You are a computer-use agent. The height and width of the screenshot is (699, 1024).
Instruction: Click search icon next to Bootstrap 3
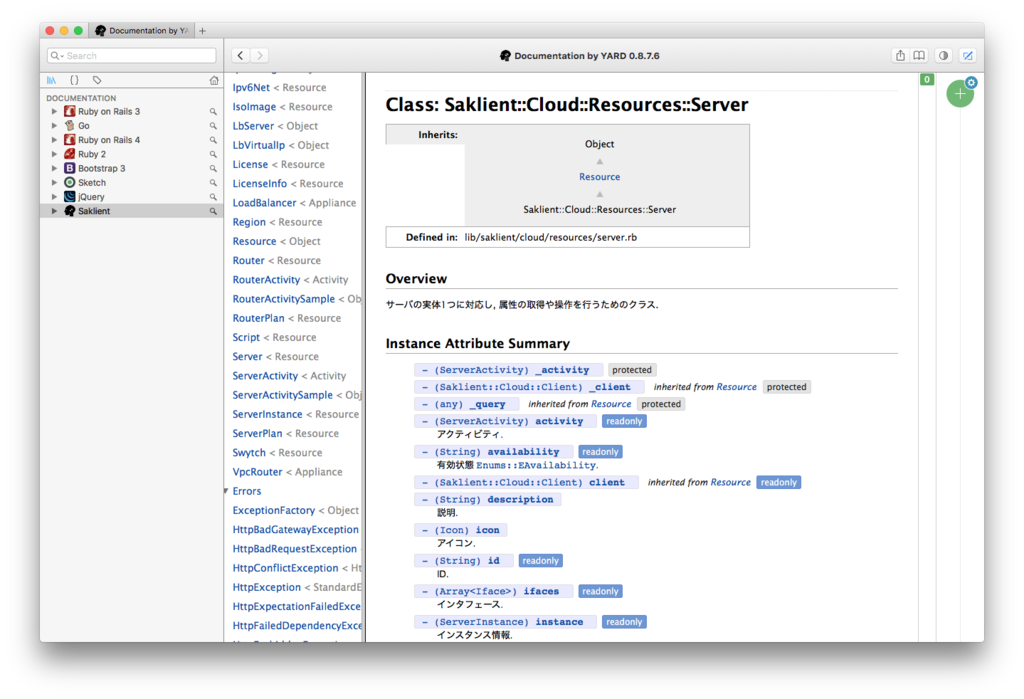[213, 169]
